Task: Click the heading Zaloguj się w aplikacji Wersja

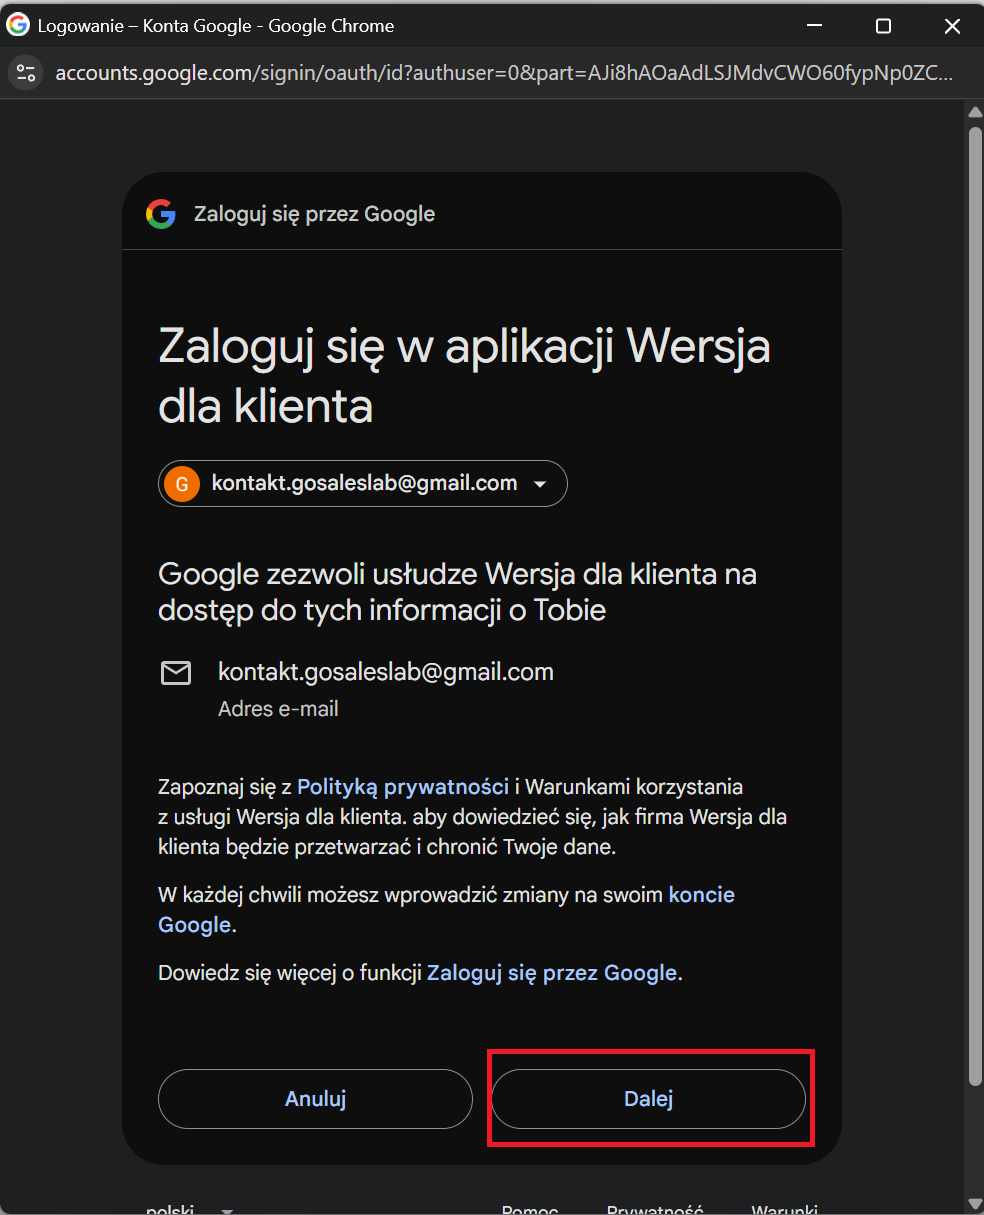Action: 464,377
